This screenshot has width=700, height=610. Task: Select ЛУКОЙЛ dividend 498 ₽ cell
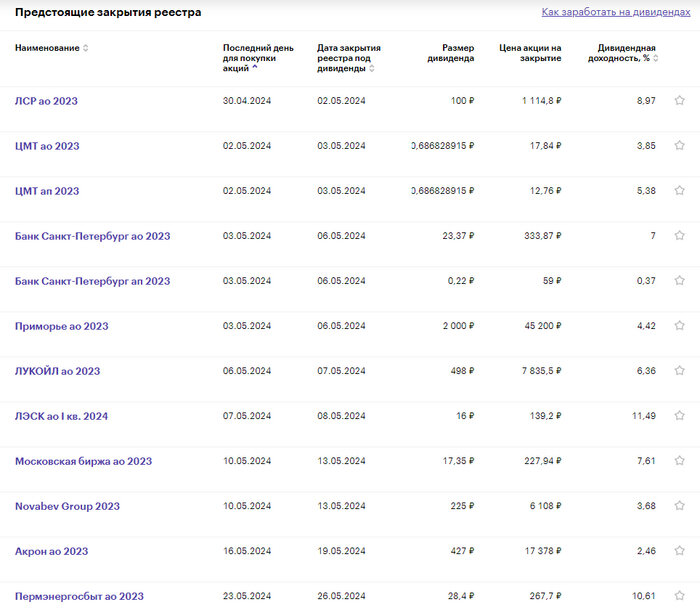coord(462,371)
